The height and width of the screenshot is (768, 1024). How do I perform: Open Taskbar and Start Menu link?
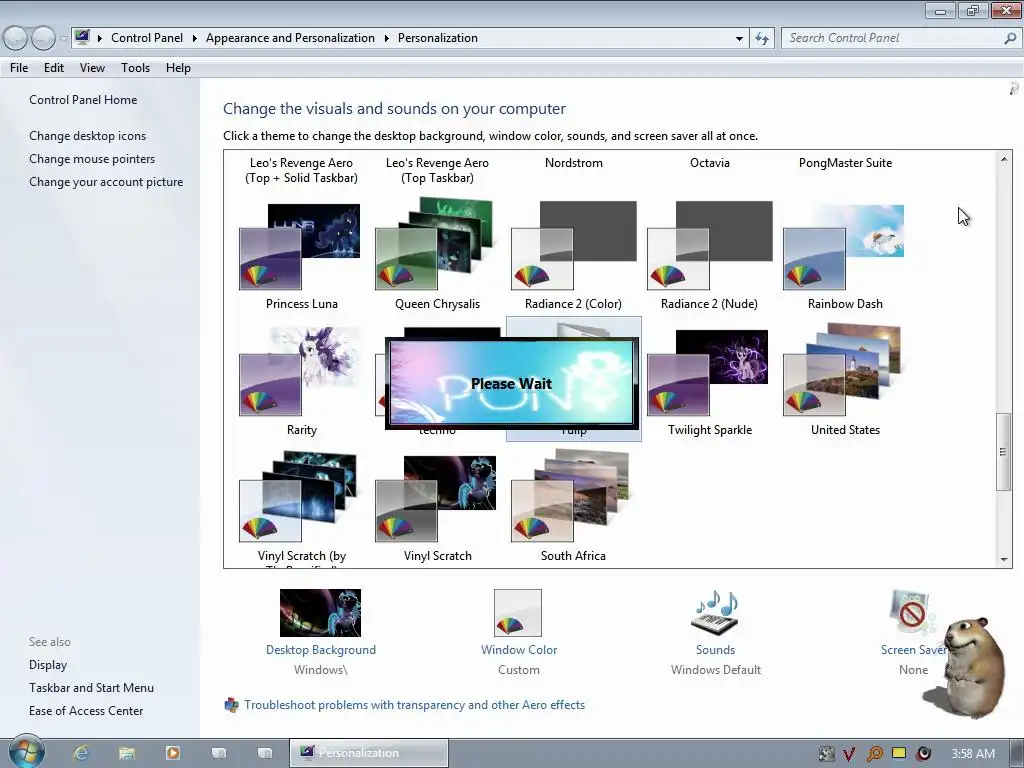pyautogui.click(x=91, y=688)
